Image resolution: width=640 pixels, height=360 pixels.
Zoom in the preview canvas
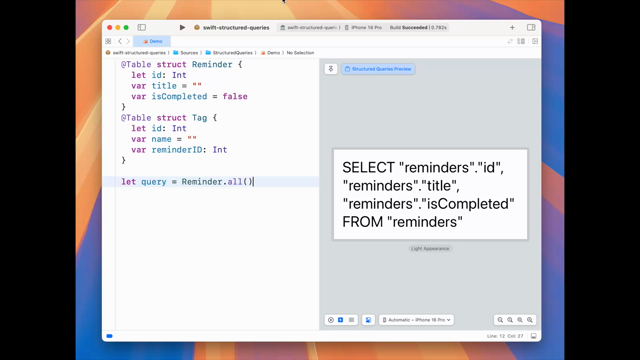point(530,320)
